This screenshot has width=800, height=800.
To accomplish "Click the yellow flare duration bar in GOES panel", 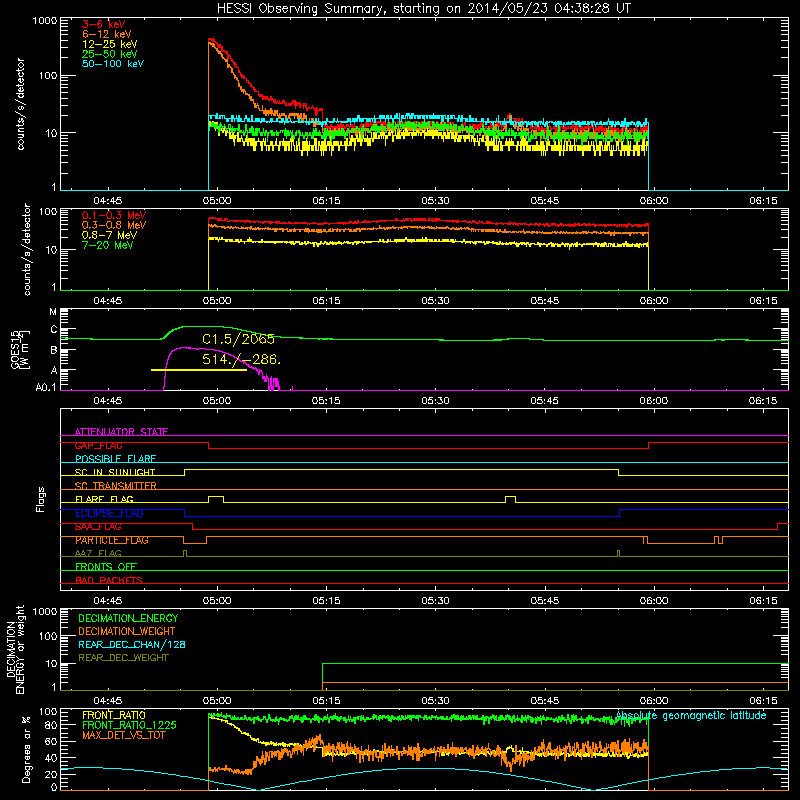I will 199,370.
